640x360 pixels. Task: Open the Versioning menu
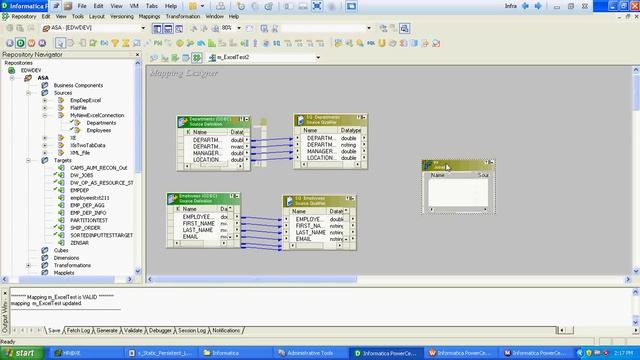coord(122,16)
